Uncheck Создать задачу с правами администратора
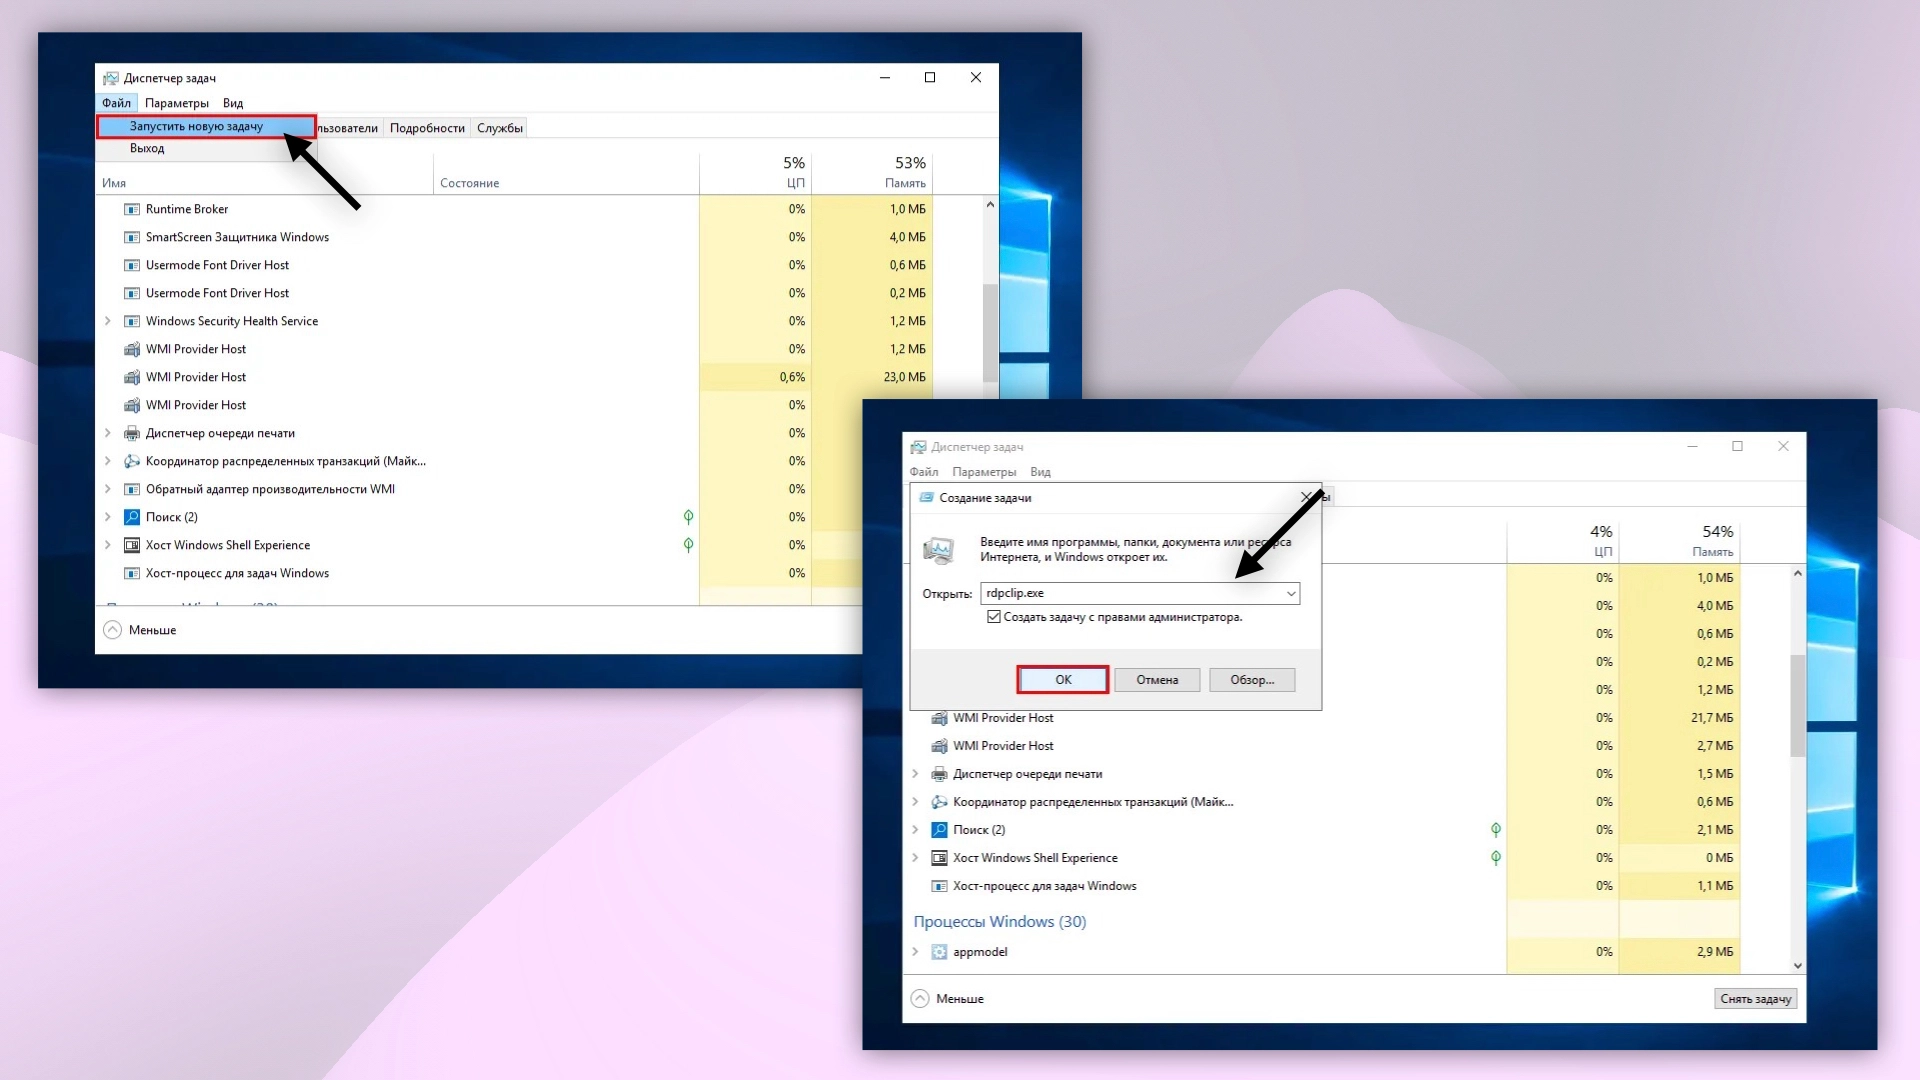The image size is (1920, 1080). point(993,617)
